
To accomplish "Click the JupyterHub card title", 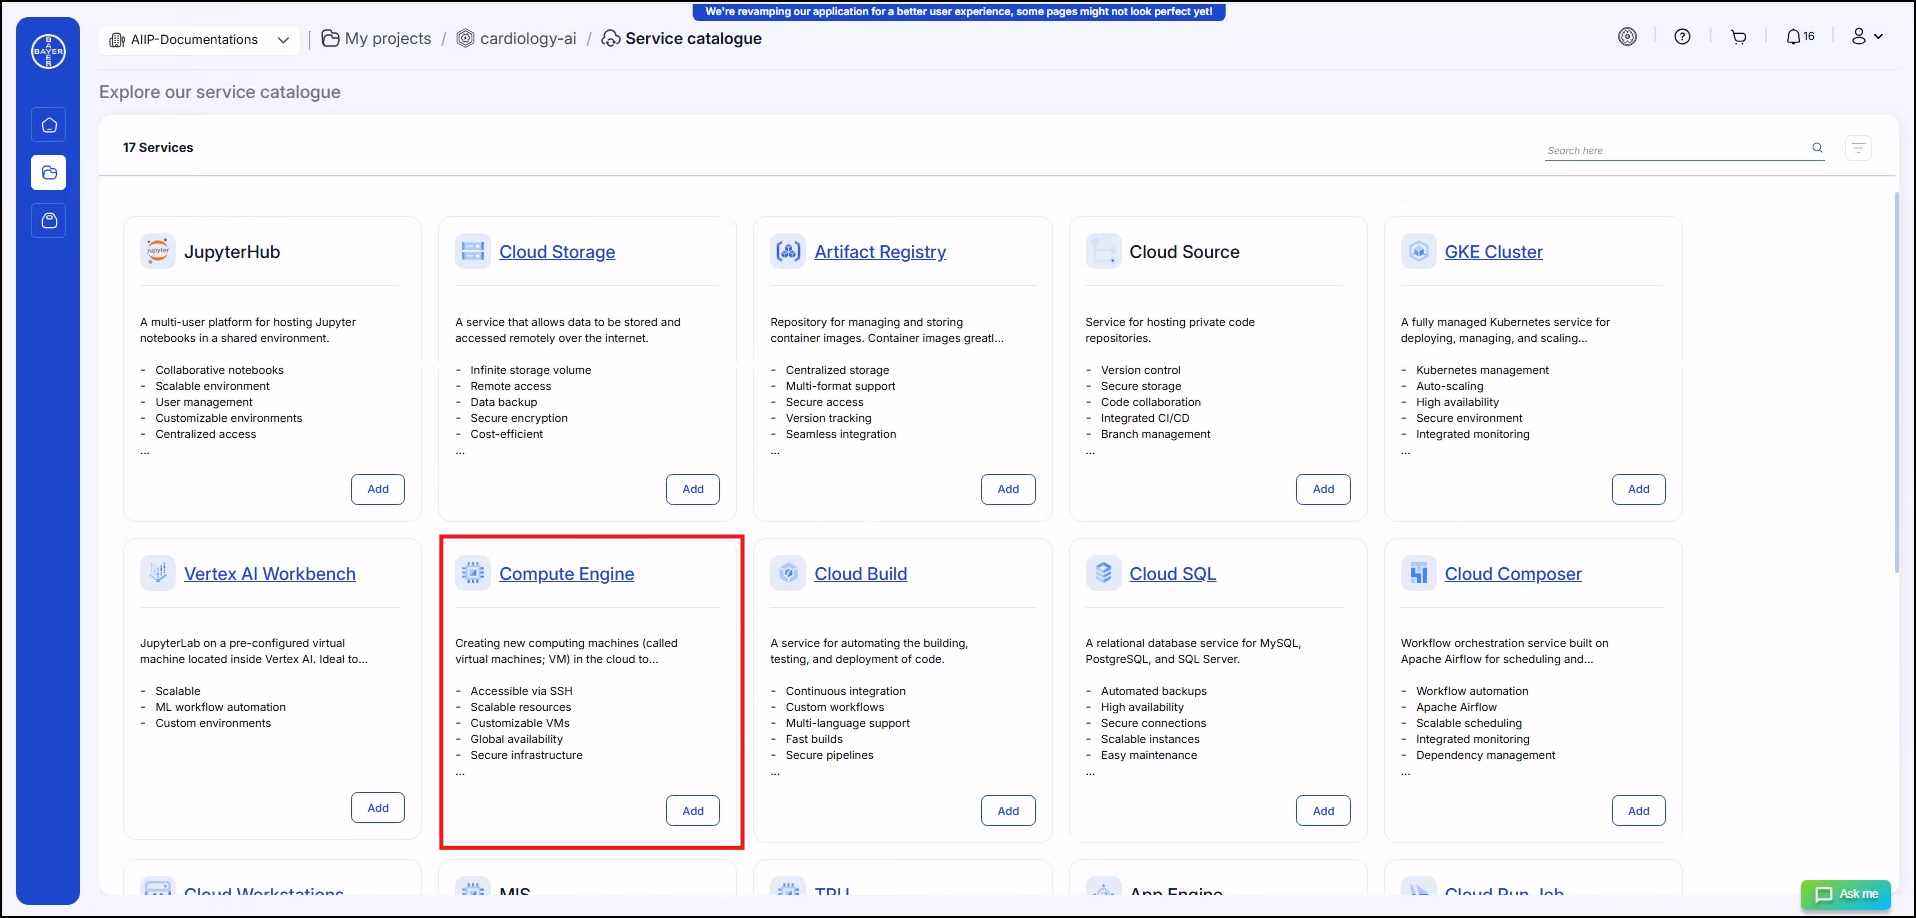I will pos(232,252).
